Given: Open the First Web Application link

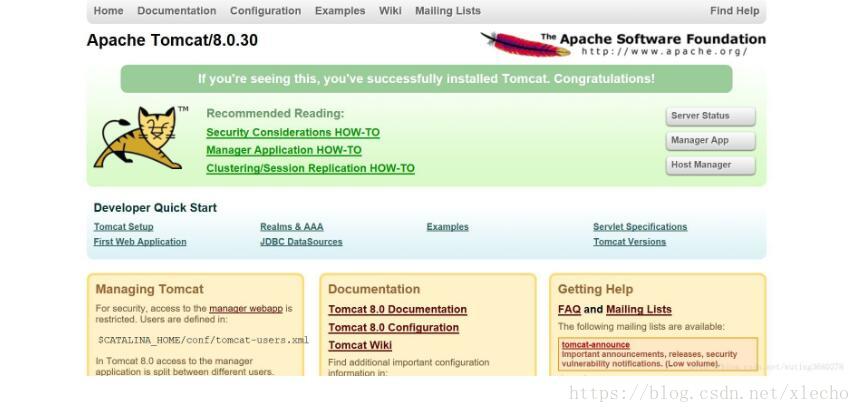Looking at the screenshot, I should point(140,242).
